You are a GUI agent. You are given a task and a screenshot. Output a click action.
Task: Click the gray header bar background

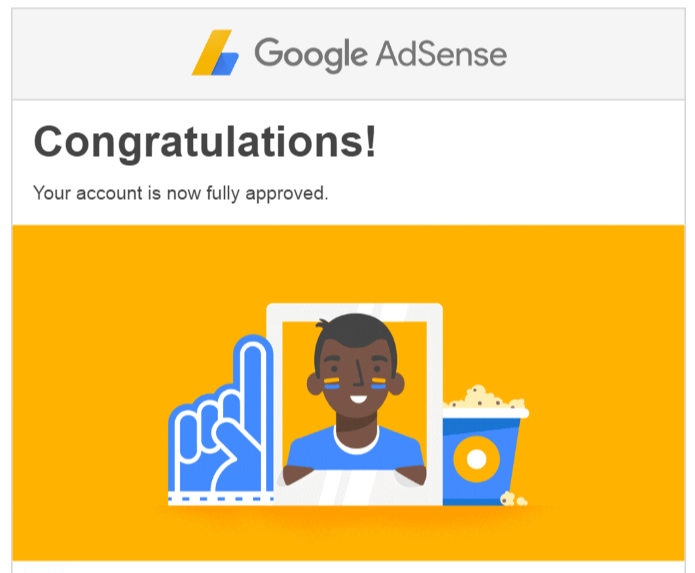(600, 53)
